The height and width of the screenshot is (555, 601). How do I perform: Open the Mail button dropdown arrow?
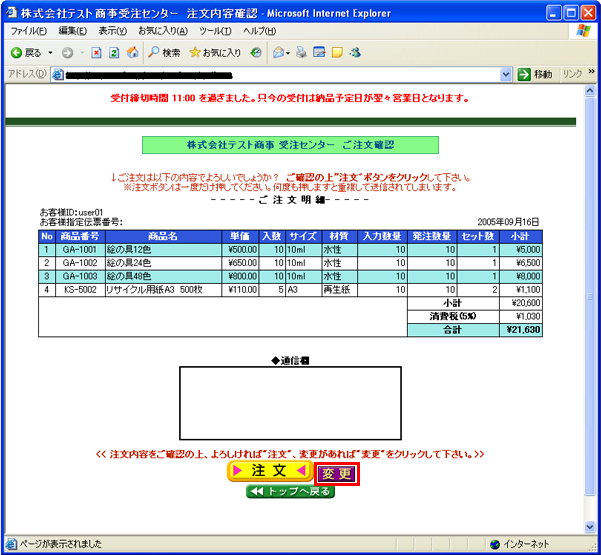tap(288, 53)
